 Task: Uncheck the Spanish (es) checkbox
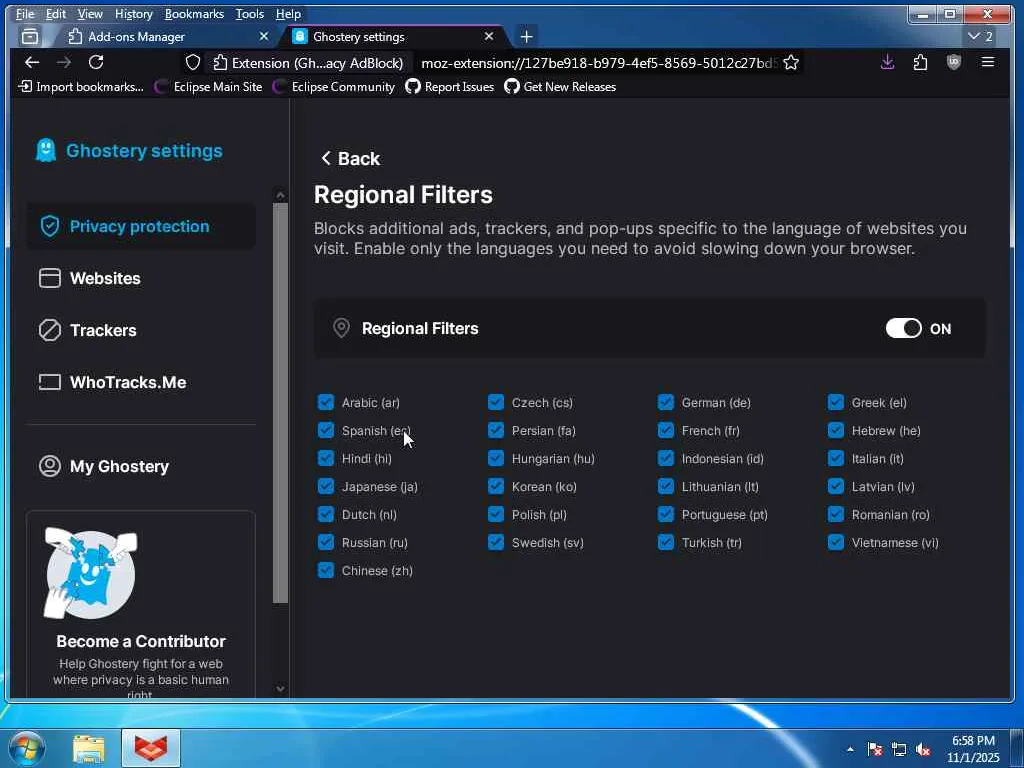[x=325, y=430]
